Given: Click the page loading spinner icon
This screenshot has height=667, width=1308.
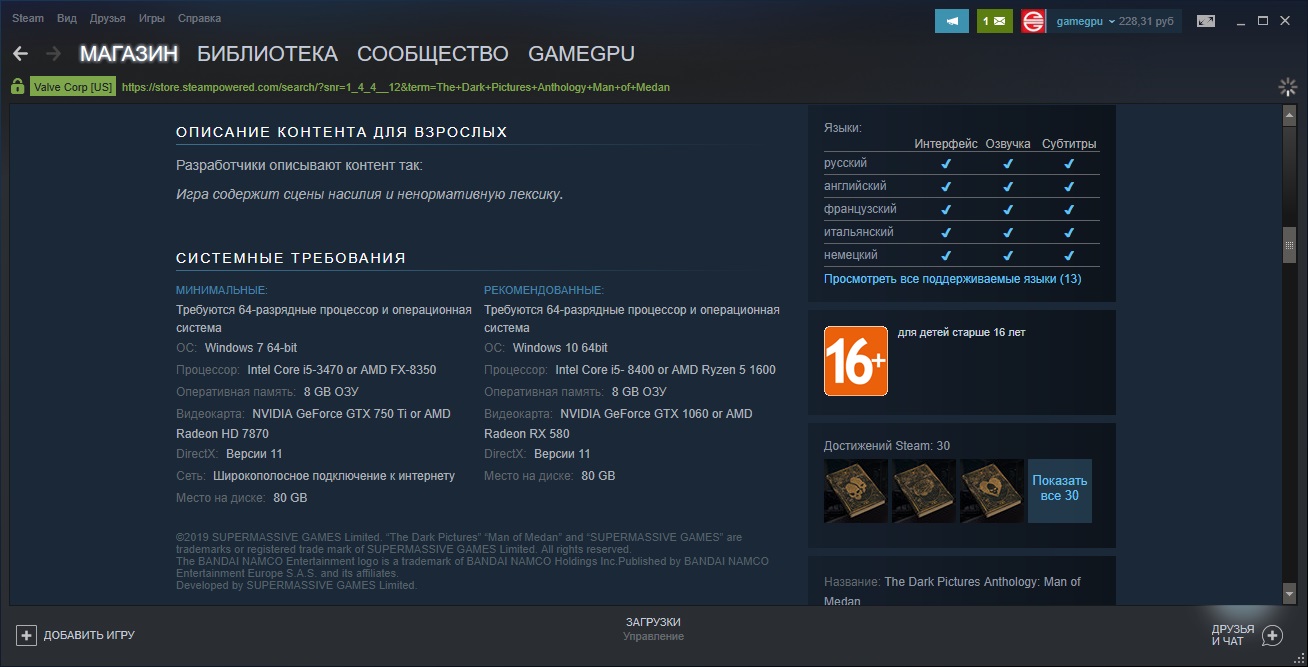Looking at the screenshot, I should [x=1288, y=87].
